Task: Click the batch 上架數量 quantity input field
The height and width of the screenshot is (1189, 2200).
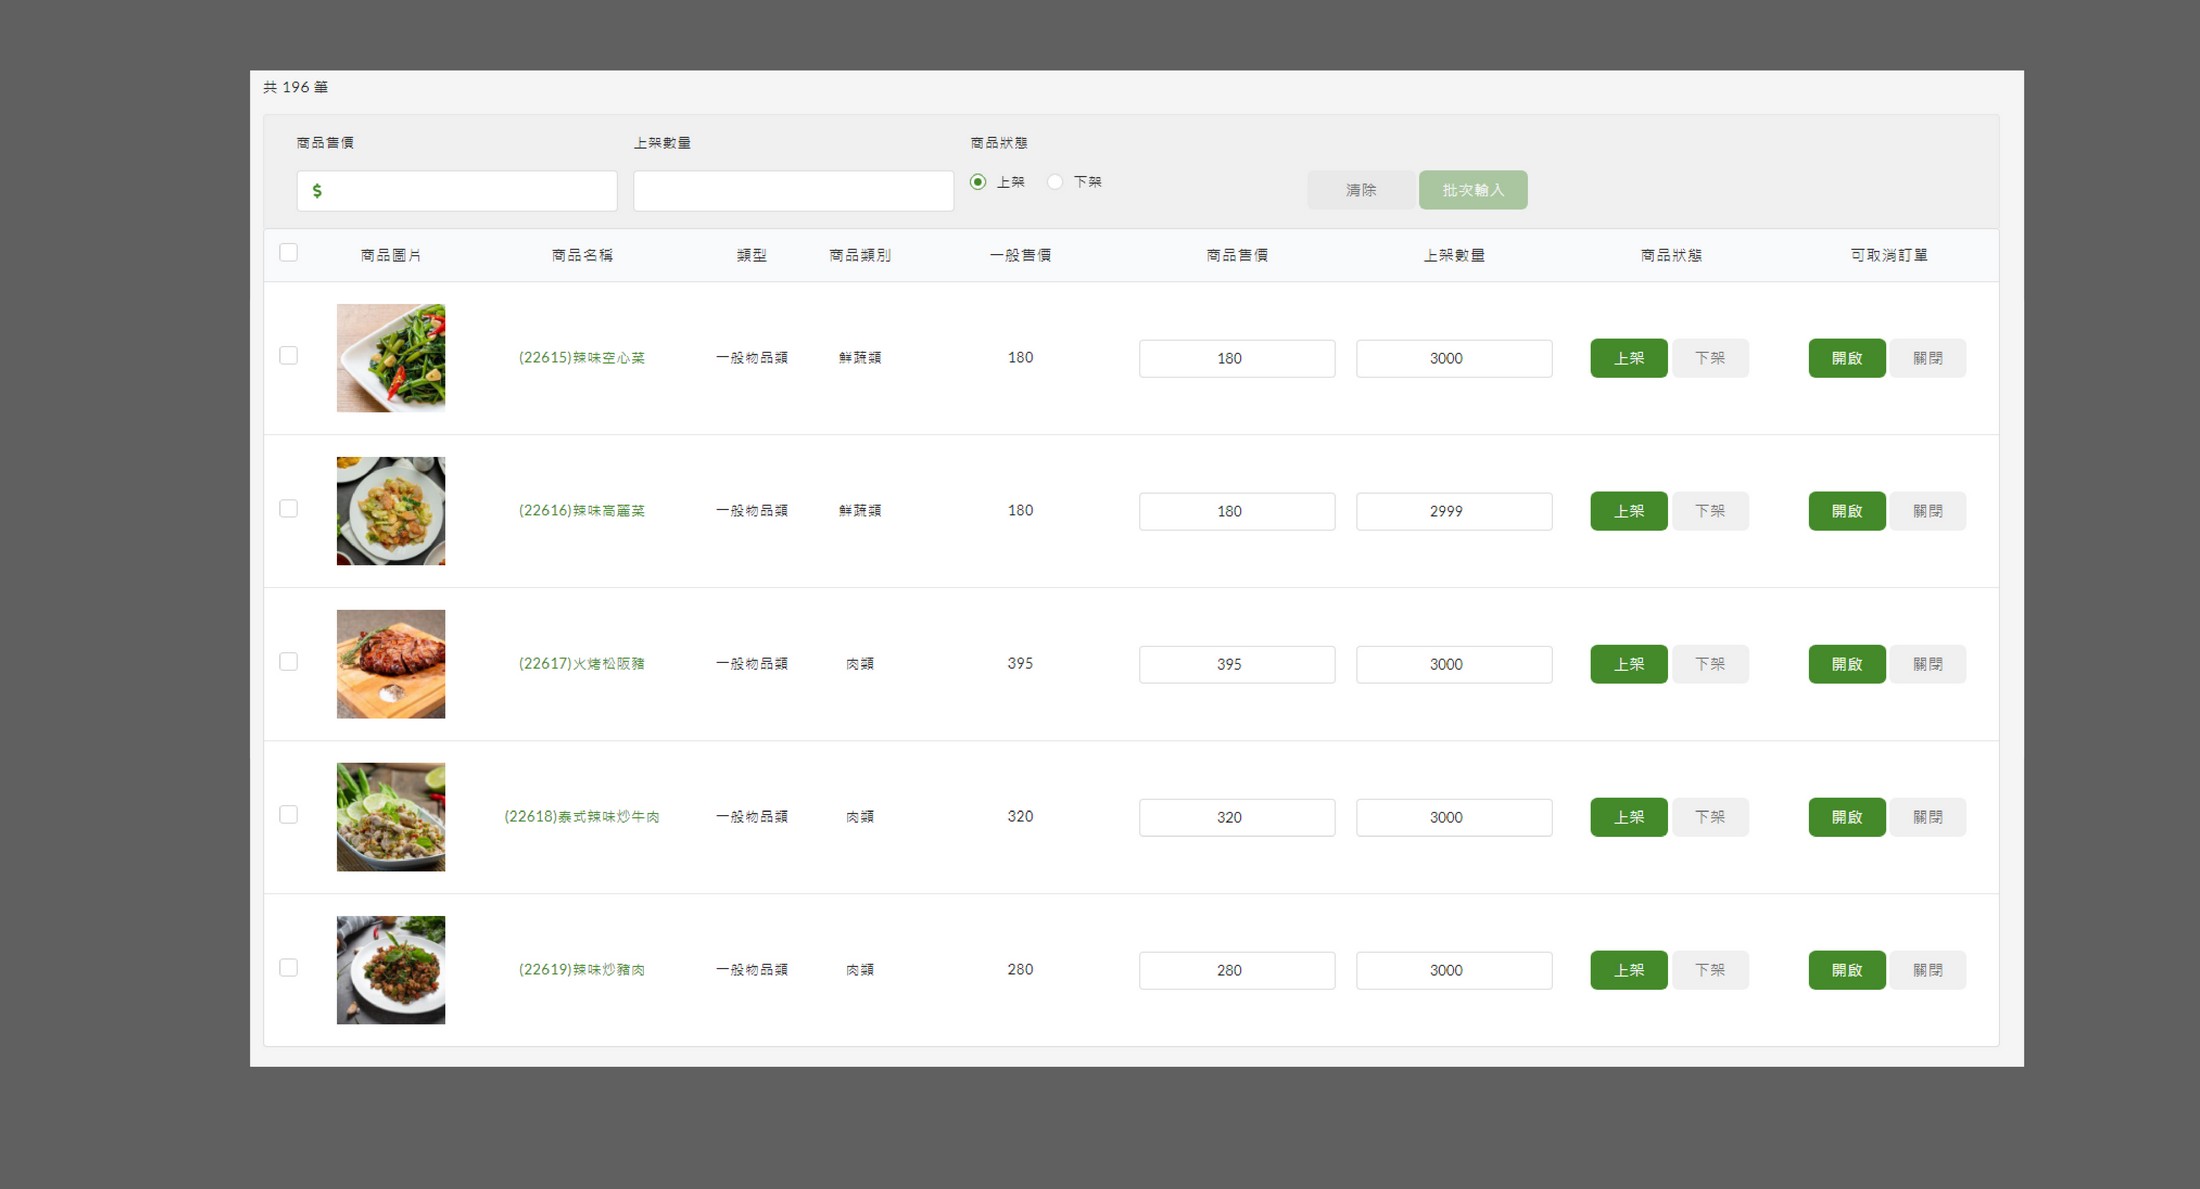Action: point(793,191)
